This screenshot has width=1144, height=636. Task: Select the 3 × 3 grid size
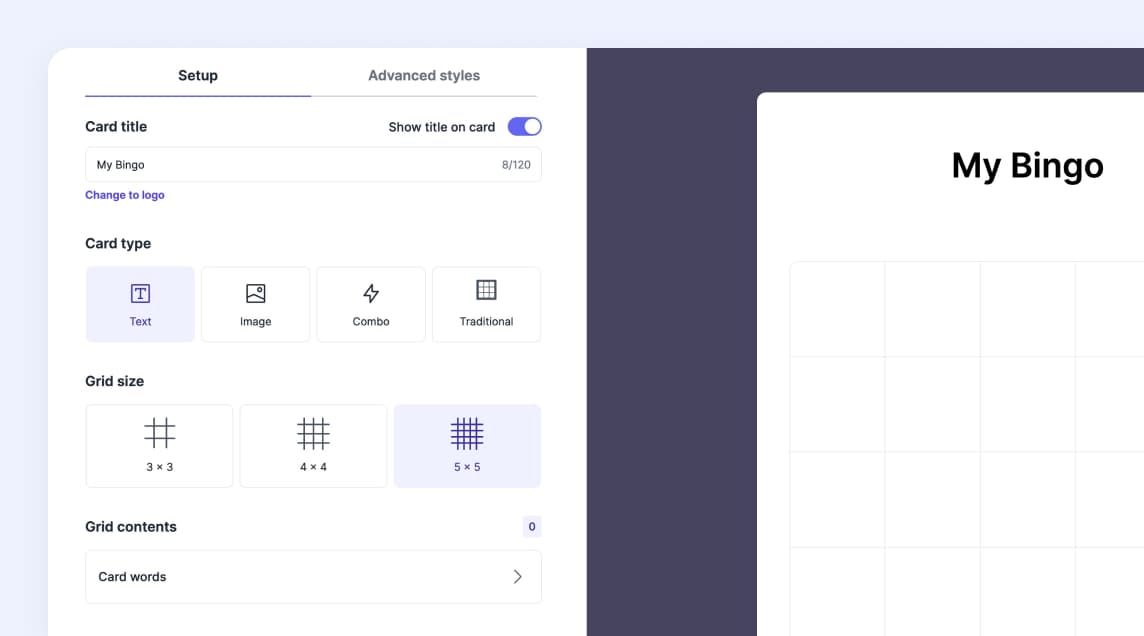(x=158, y=445)
